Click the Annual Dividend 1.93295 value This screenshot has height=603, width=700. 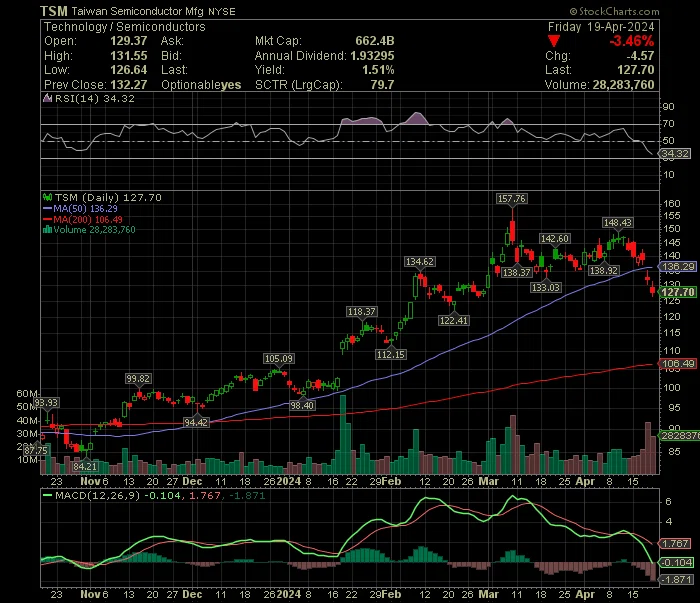[x=372, y=56]
